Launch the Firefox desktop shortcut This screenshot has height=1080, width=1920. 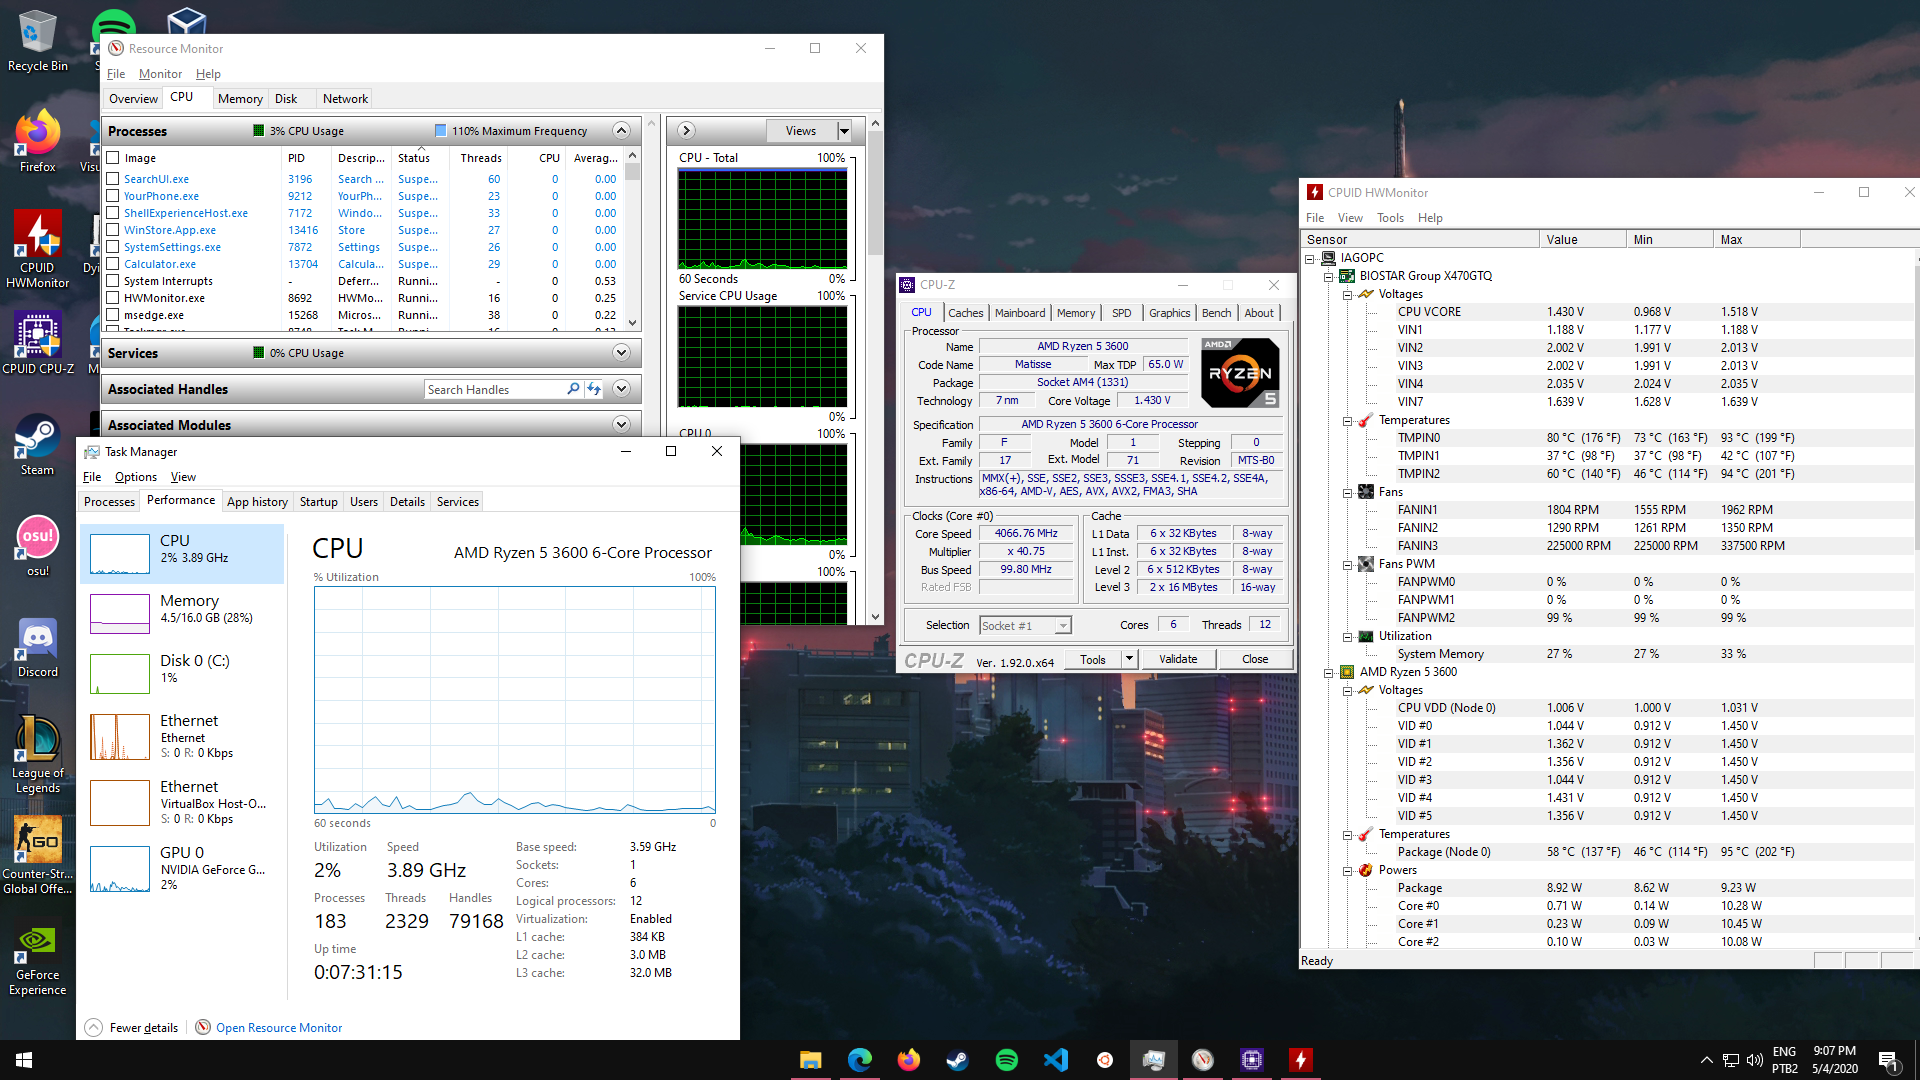(37, 141)
